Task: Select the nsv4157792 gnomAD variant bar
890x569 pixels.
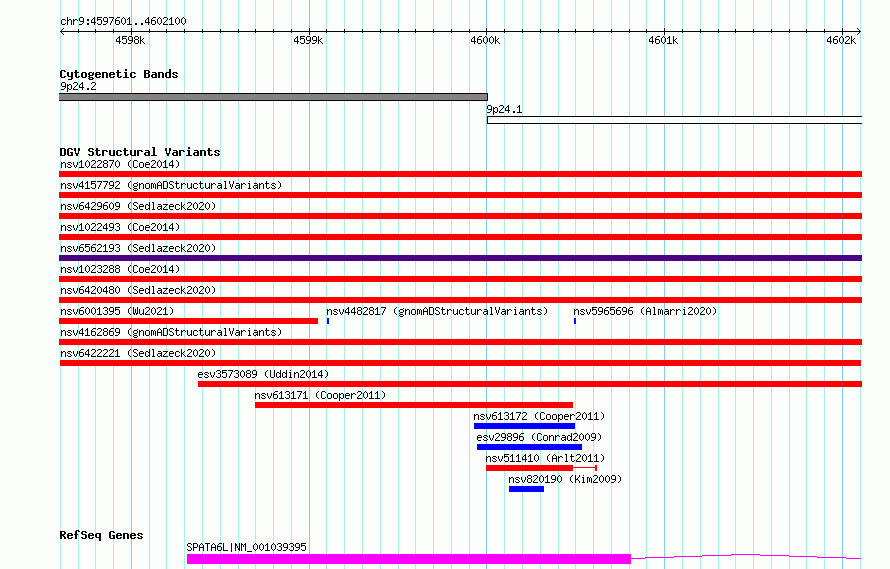Action: point(460,195)
